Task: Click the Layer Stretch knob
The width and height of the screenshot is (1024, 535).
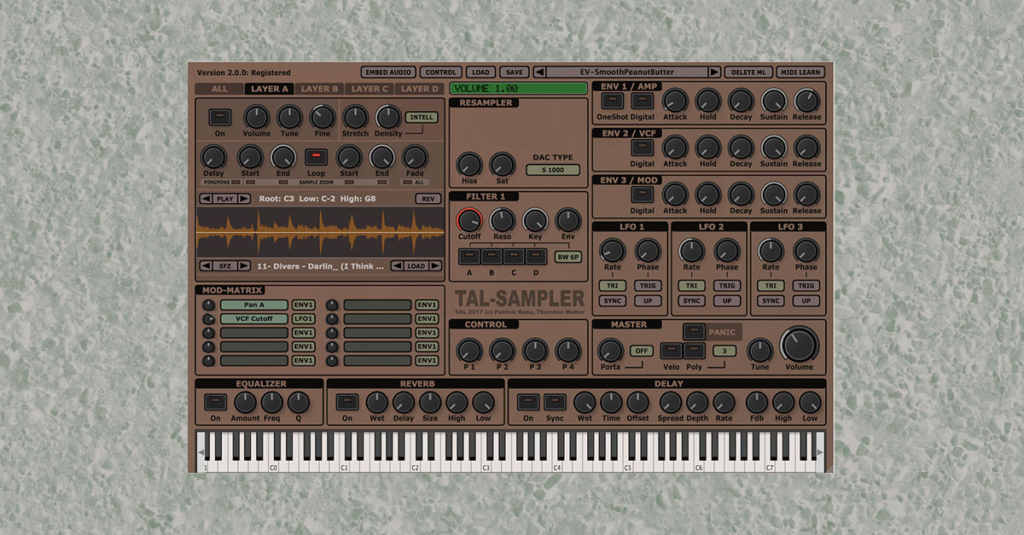Action: (355, 118)
